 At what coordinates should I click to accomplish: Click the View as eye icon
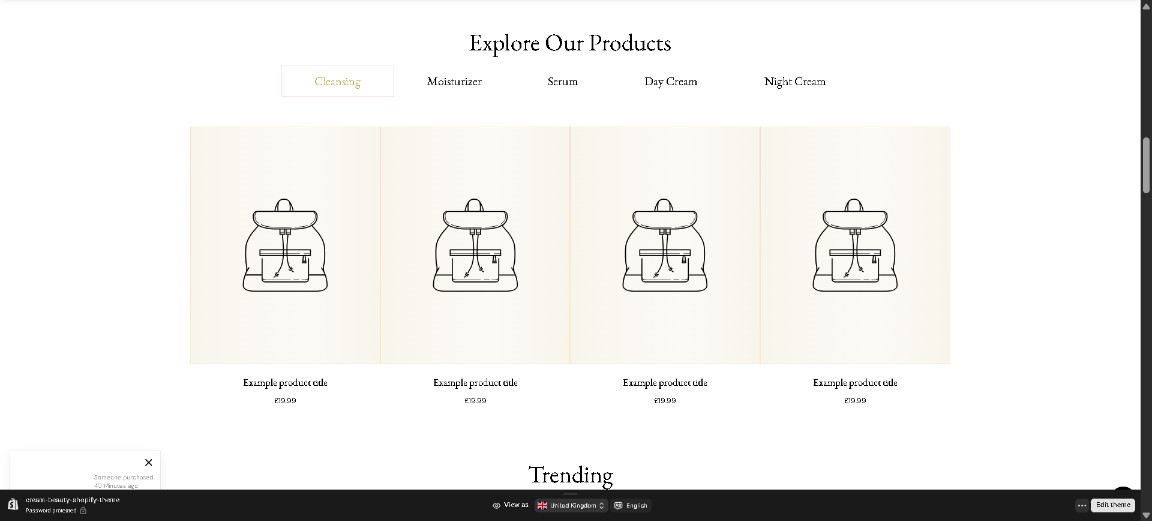click(496, 506)
